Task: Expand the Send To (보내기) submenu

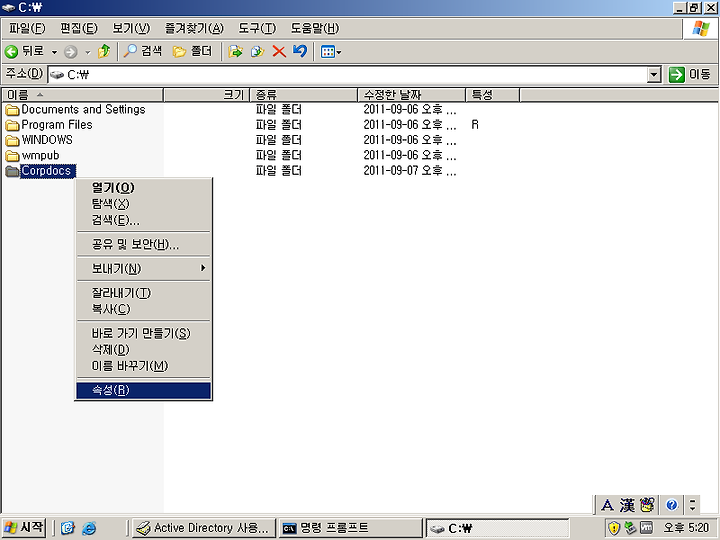Action: pos(143,269)
